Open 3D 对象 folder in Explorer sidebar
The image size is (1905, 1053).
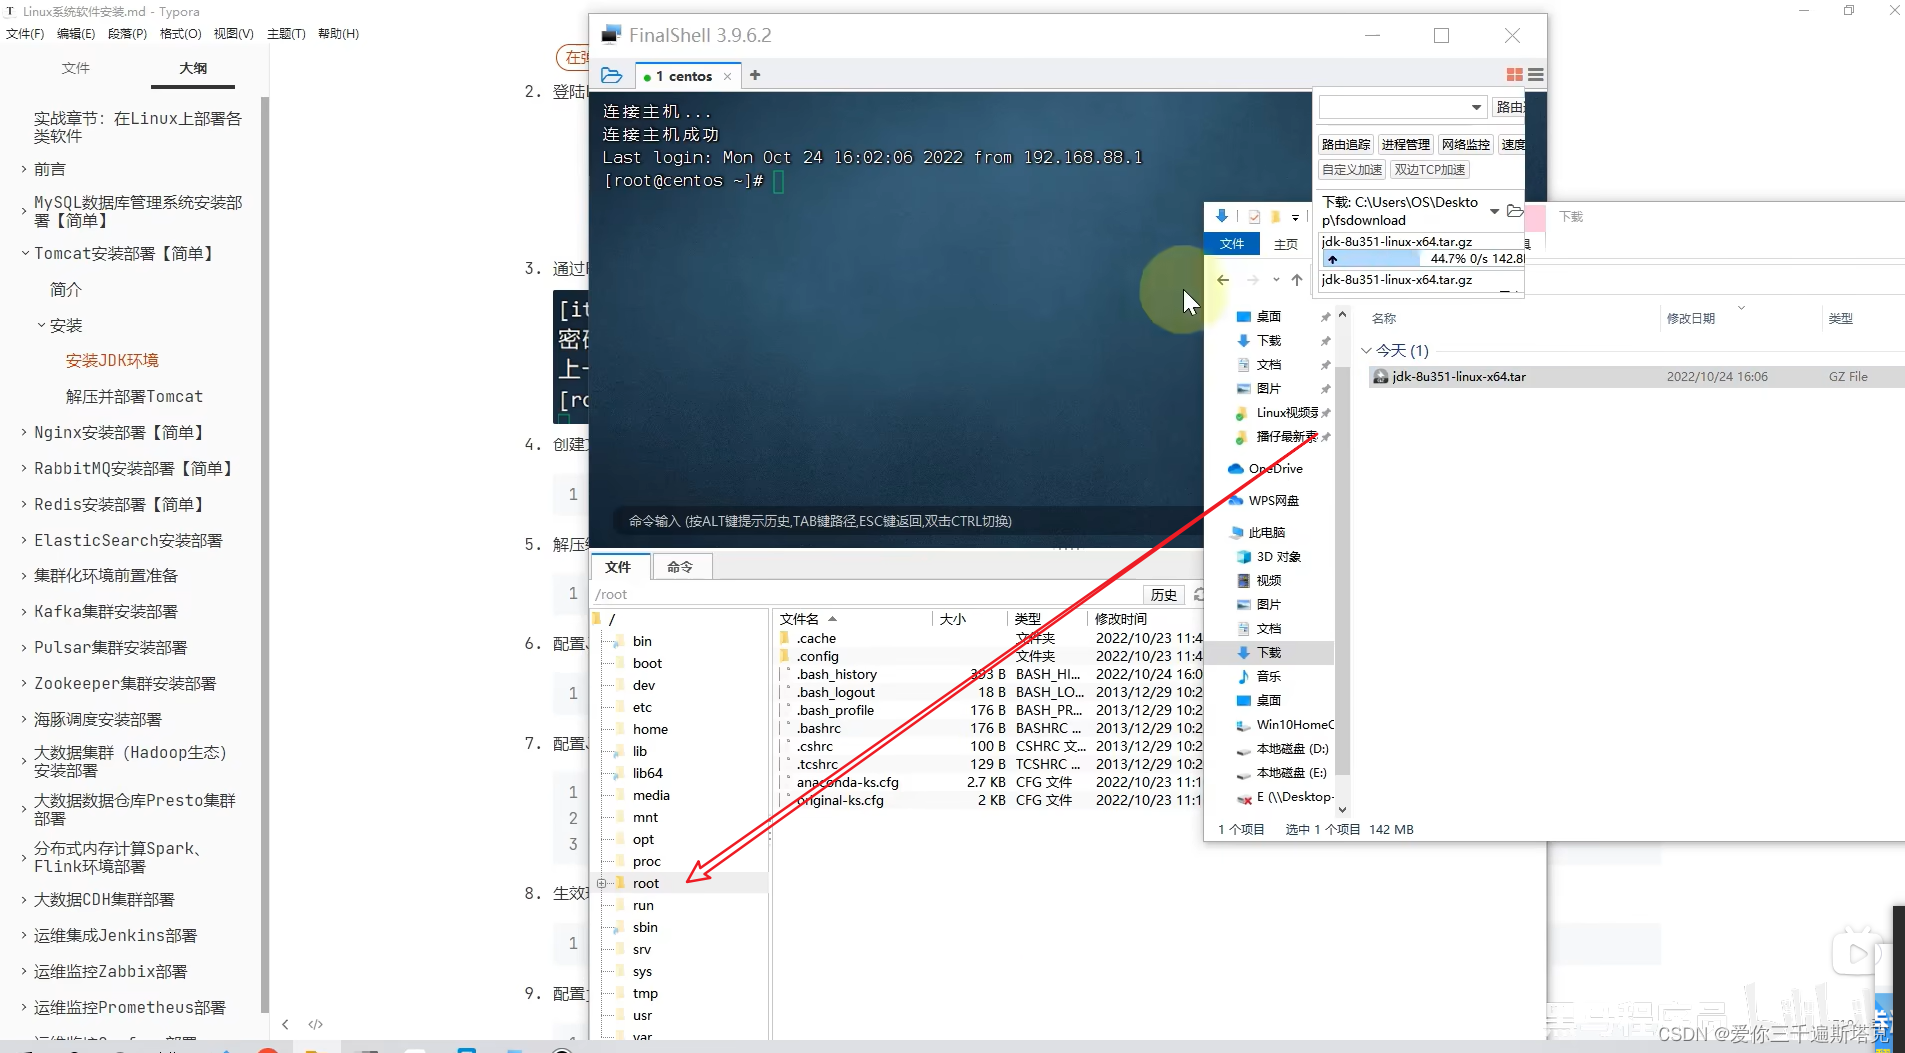pyautogui.click(x=1270, y=557)
